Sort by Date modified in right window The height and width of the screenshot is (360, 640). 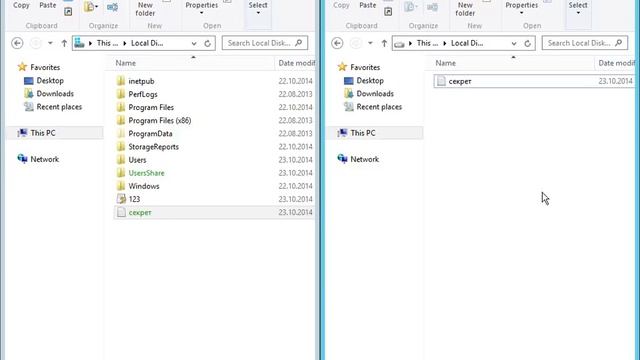[616, 63]
